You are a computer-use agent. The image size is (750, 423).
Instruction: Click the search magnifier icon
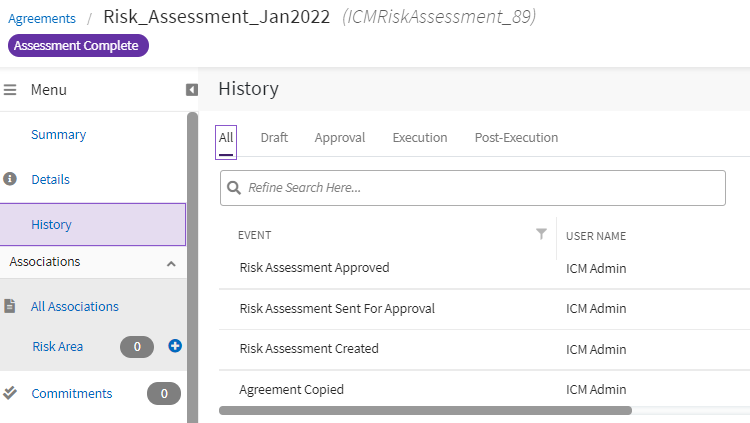tap(234, 188)
